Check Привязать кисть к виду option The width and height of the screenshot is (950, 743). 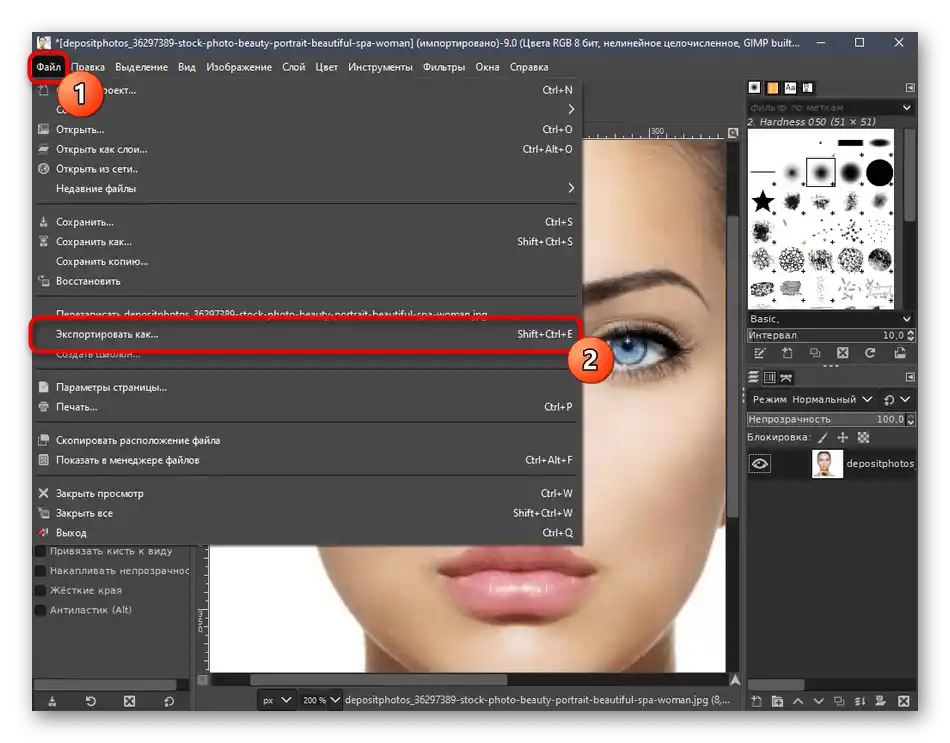click(41, 551)
